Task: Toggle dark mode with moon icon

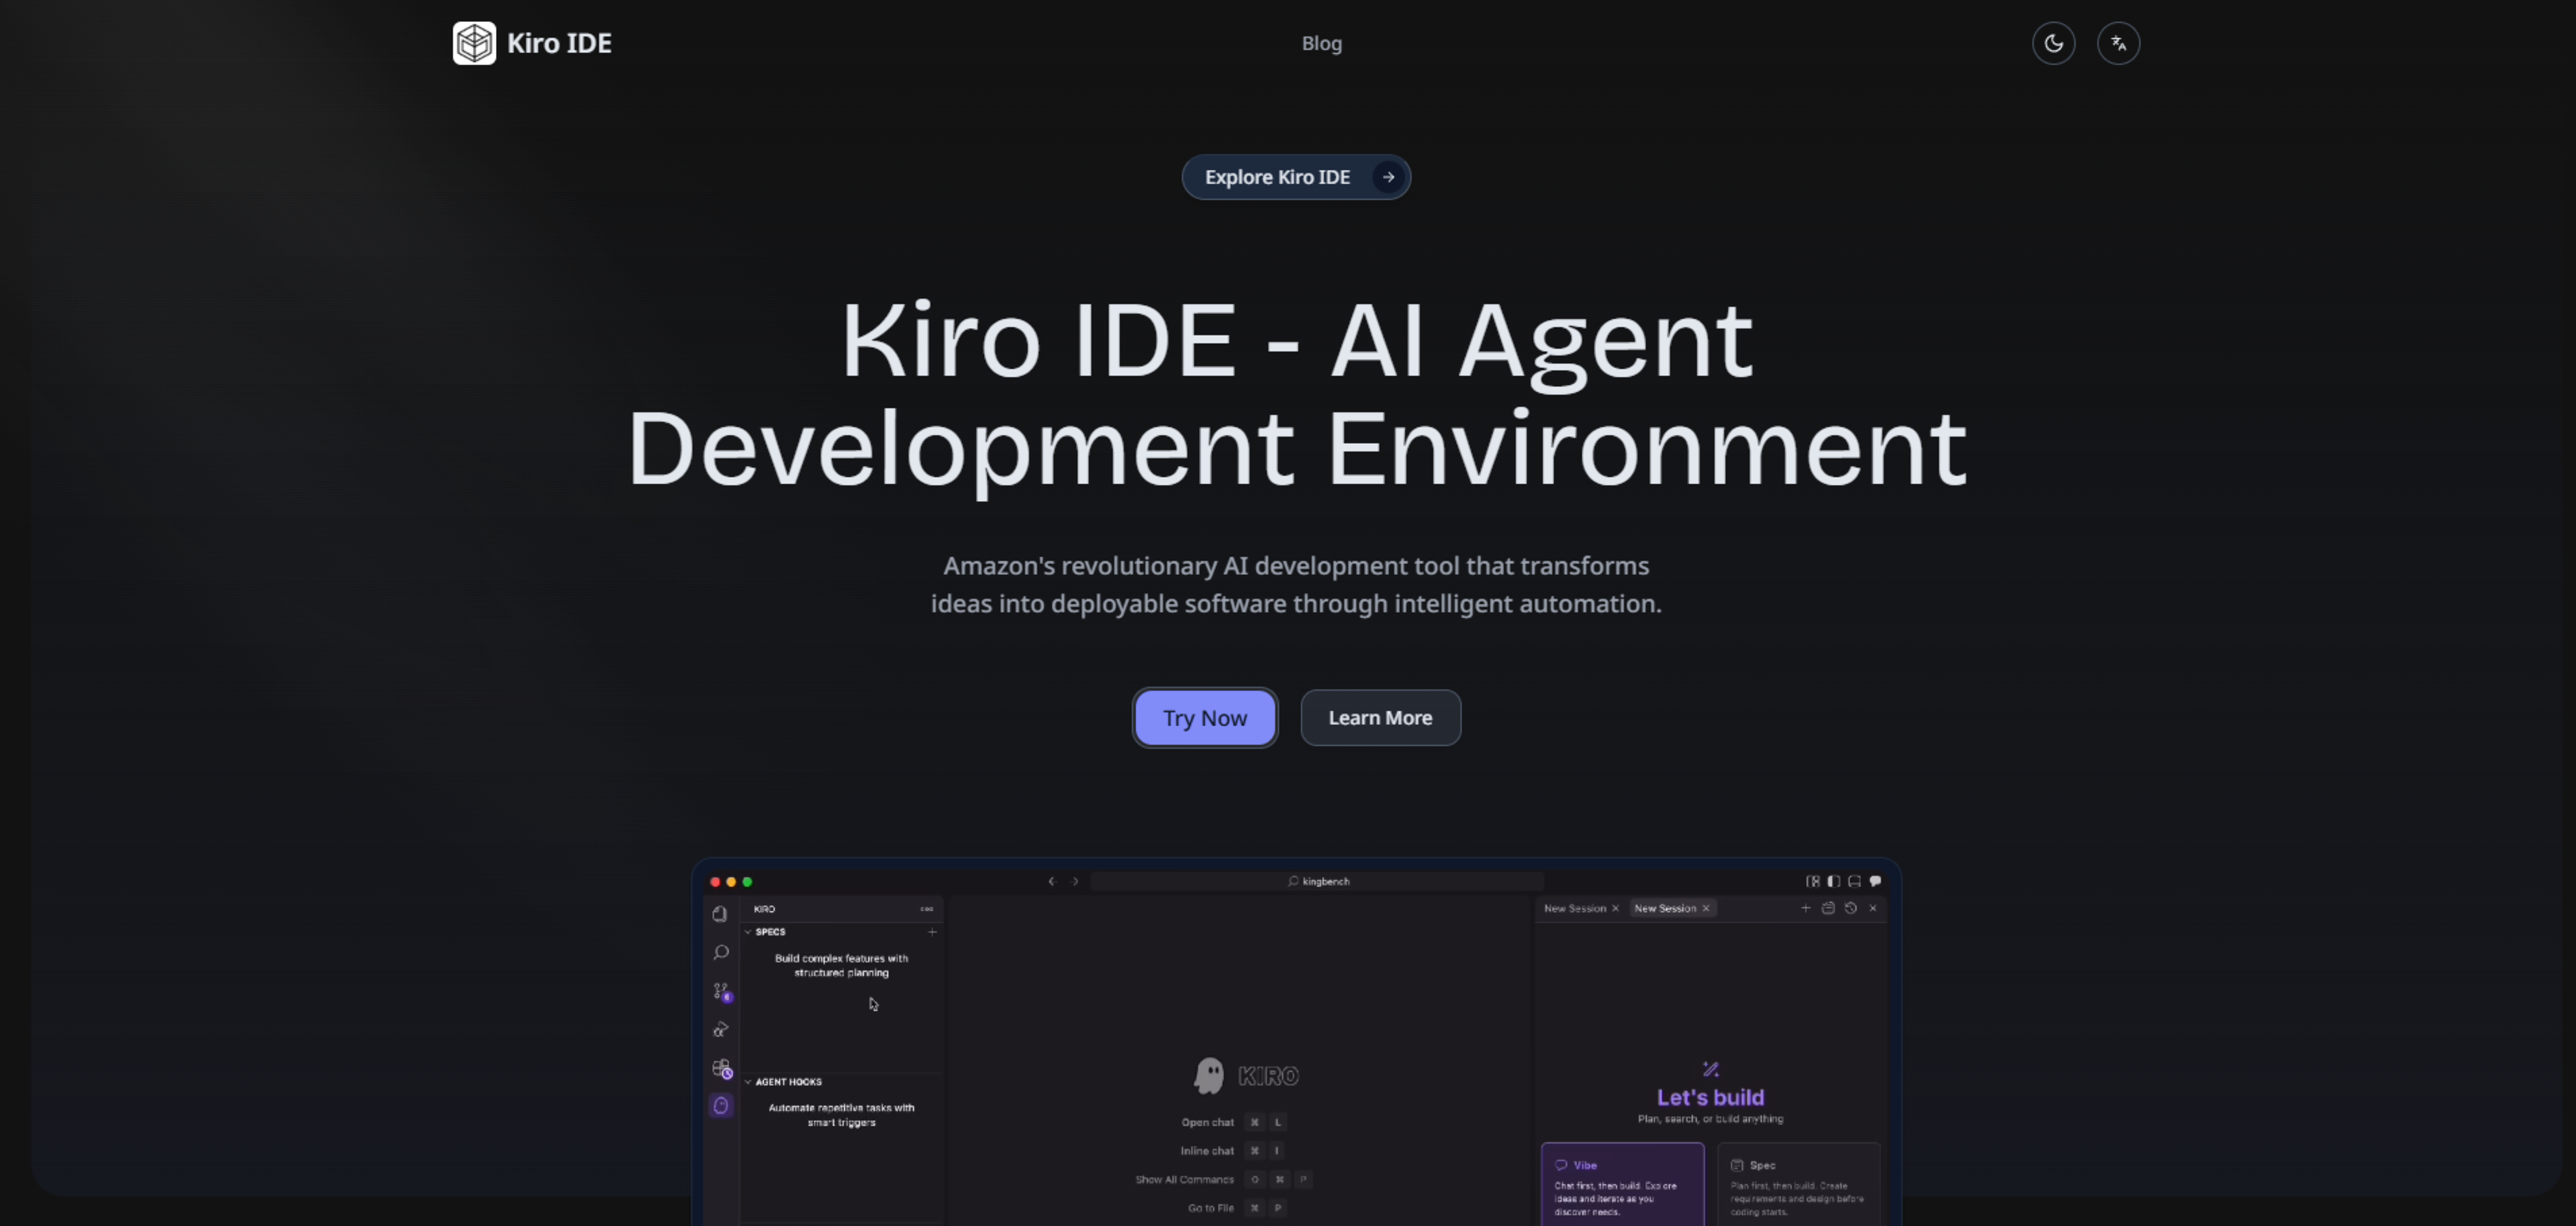Action: (x=2053, y=43)
